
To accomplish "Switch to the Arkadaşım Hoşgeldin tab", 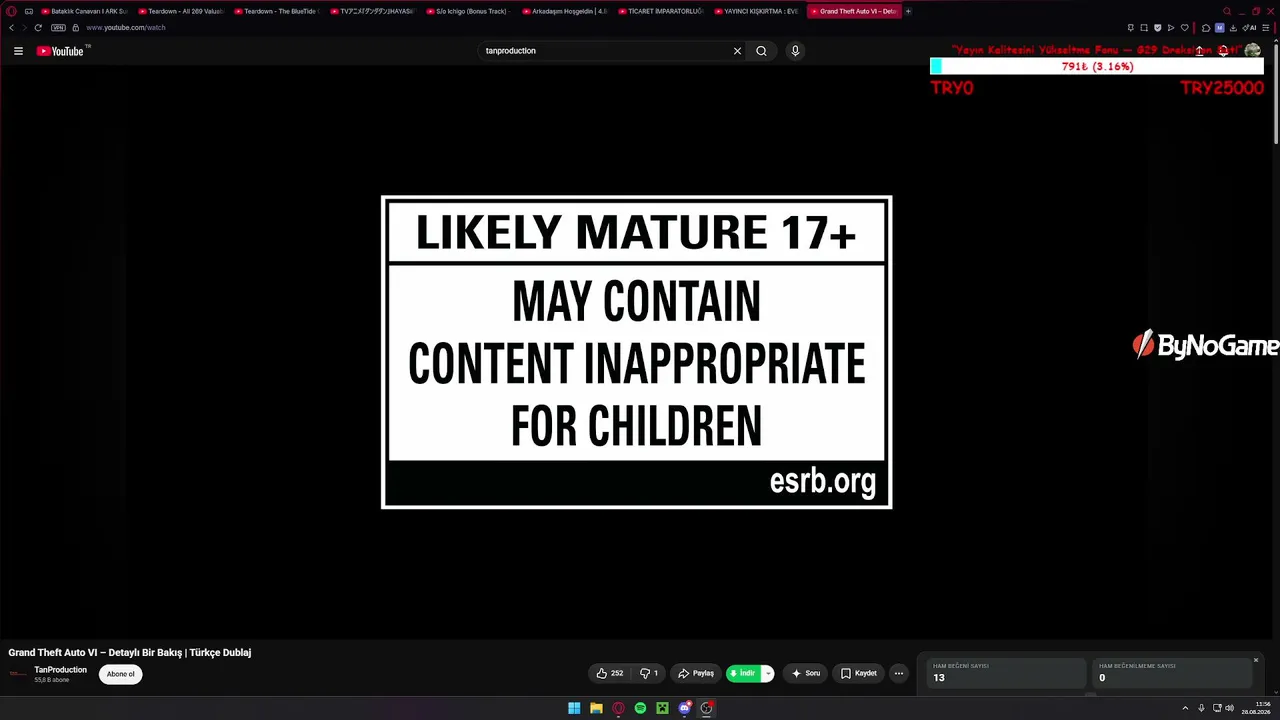I will click(564, 11).
